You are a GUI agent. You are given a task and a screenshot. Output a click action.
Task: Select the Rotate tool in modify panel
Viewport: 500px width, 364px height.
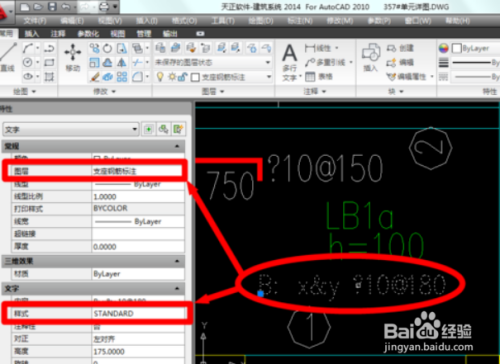pyautogui.click(x=107, y=48)
